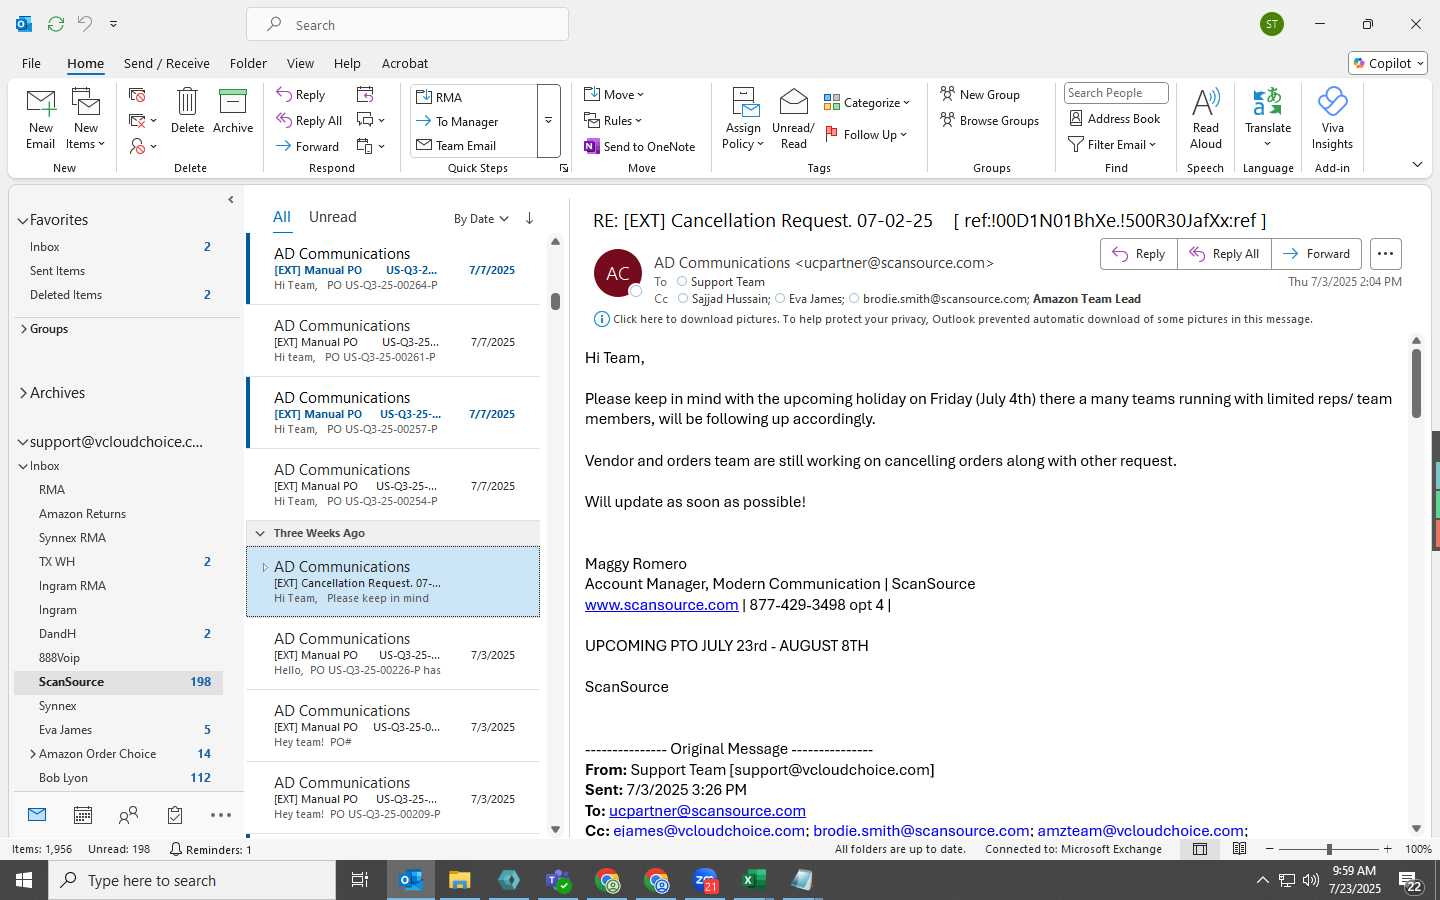The height and width of the screenshot is (900, 1440).
Task: Open the ScanSource folder
Action: point(118,682)
